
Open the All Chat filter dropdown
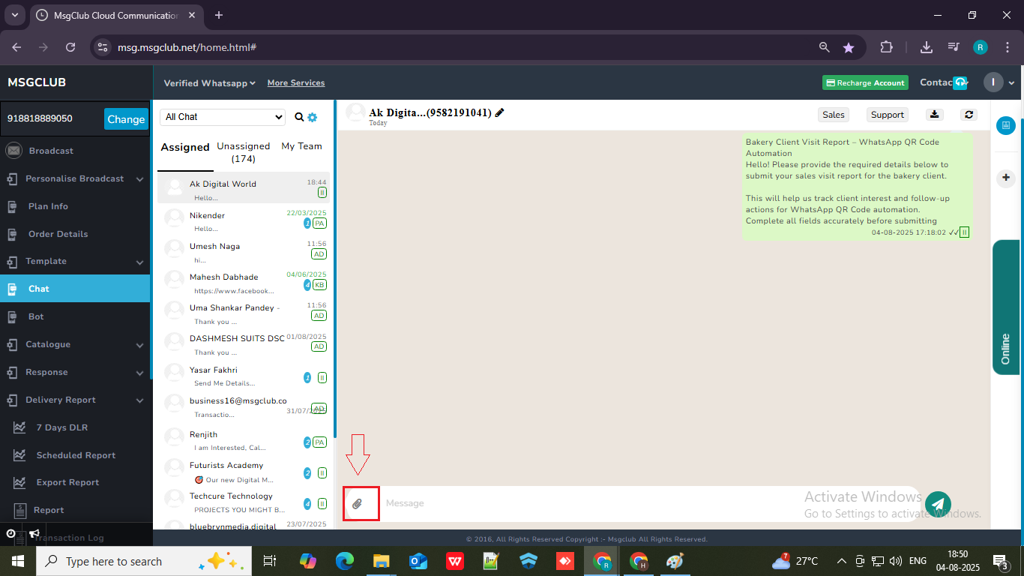223,117
